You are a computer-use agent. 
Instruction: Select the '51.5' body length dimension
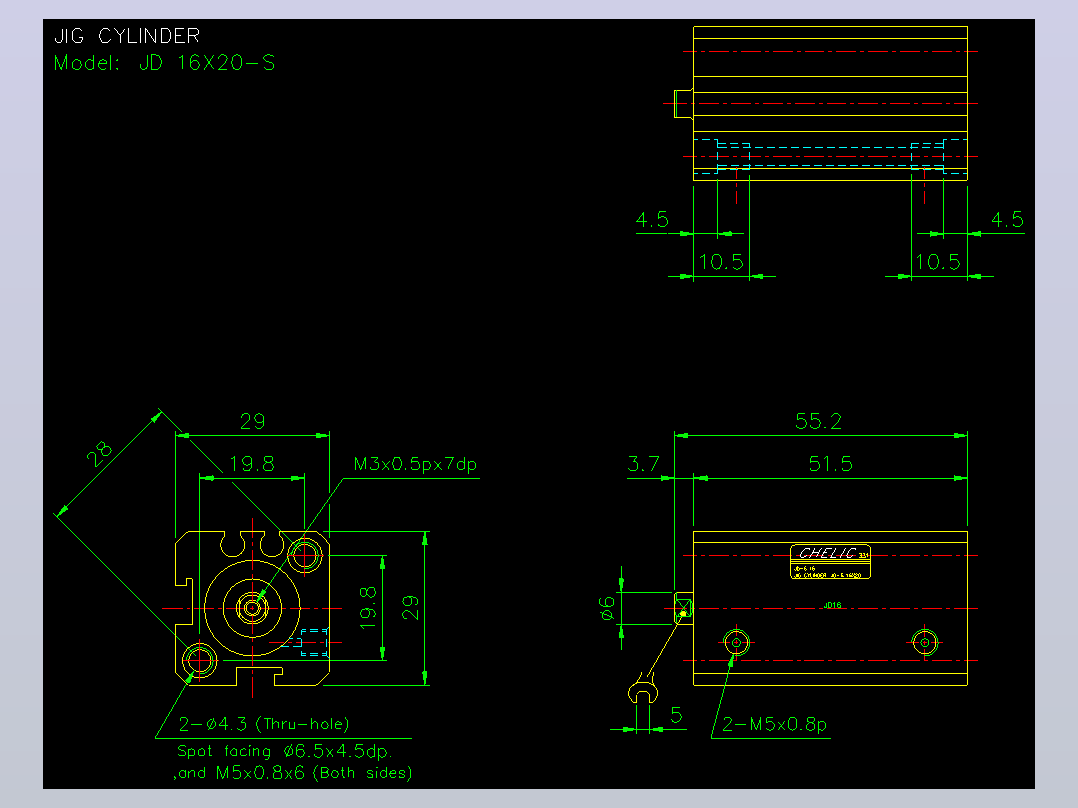(x=830, y=463)
